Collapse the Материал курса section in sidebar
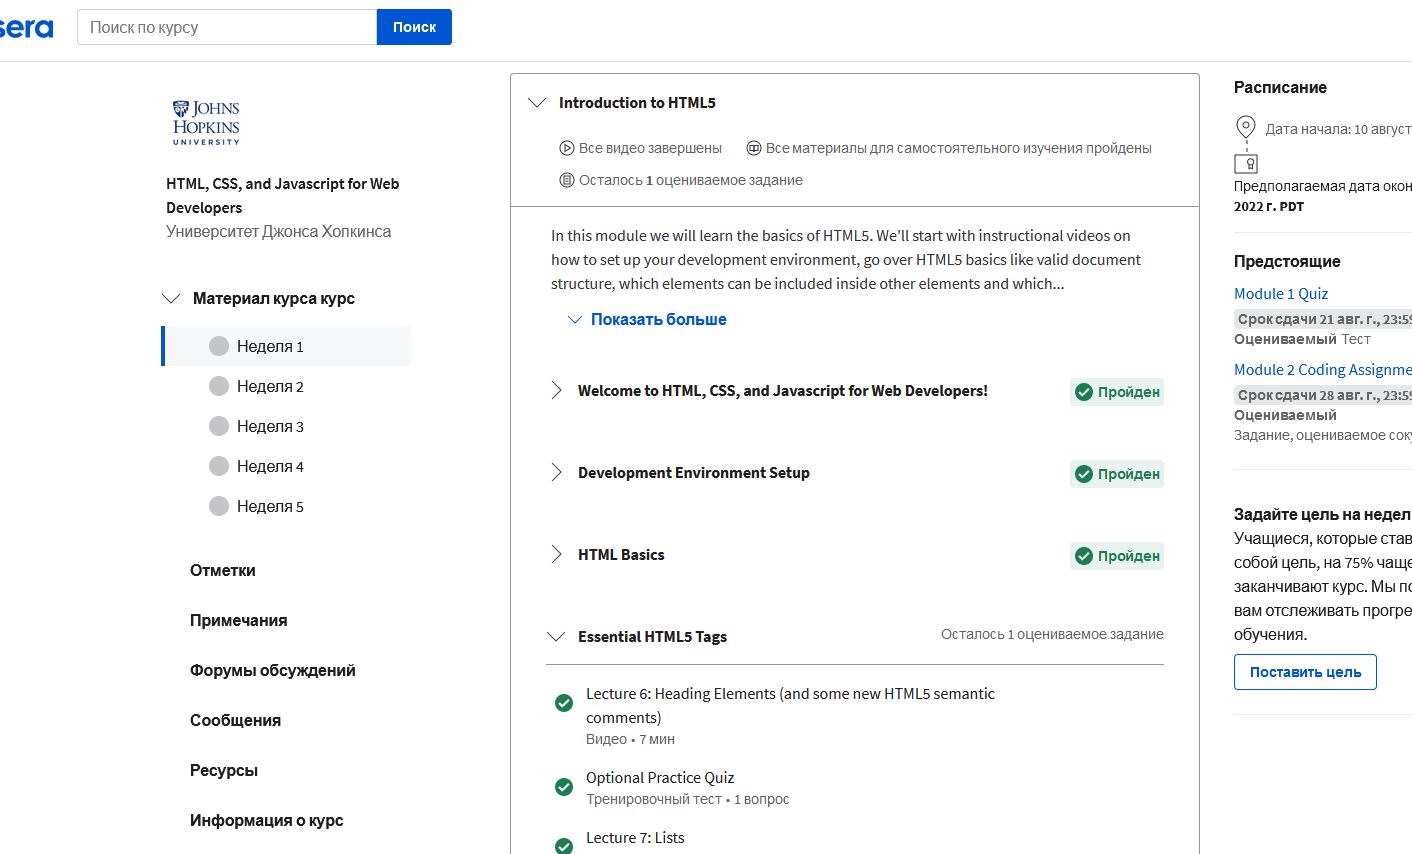This screenshot has width=1412, height=854. coord(171,298)
